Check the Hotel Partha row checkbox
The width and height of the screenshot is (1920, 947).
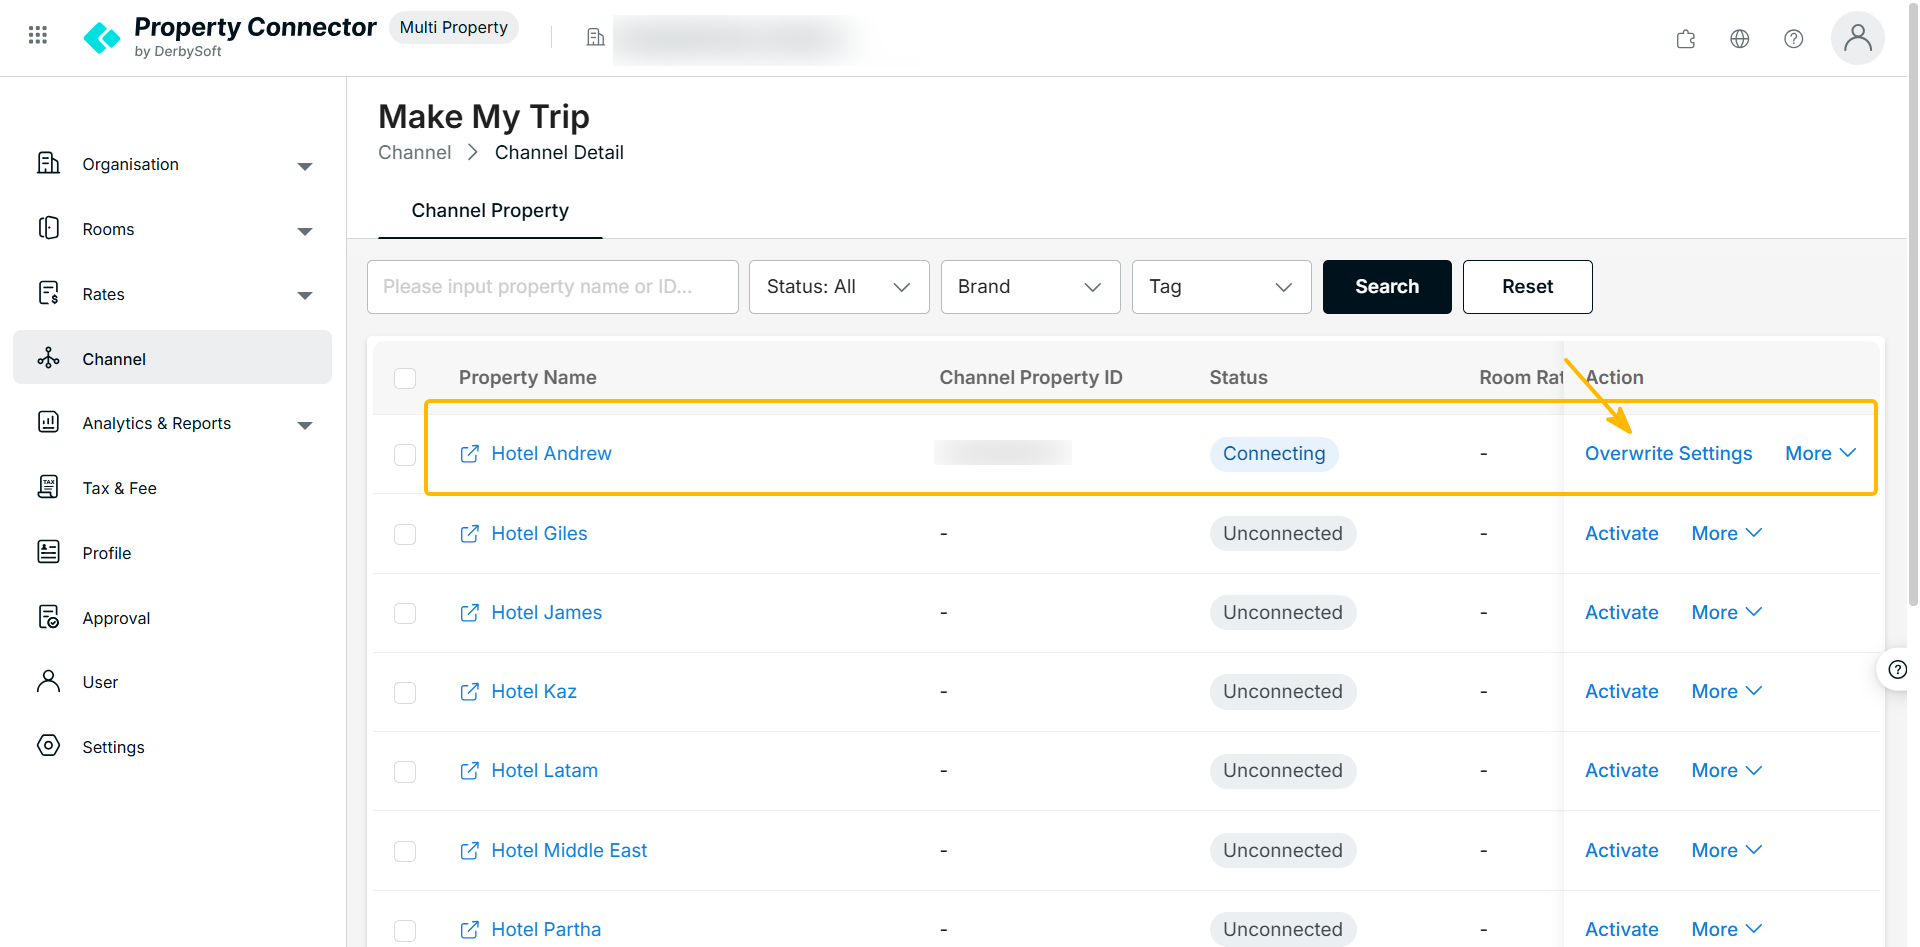click(x=405, y=930)
